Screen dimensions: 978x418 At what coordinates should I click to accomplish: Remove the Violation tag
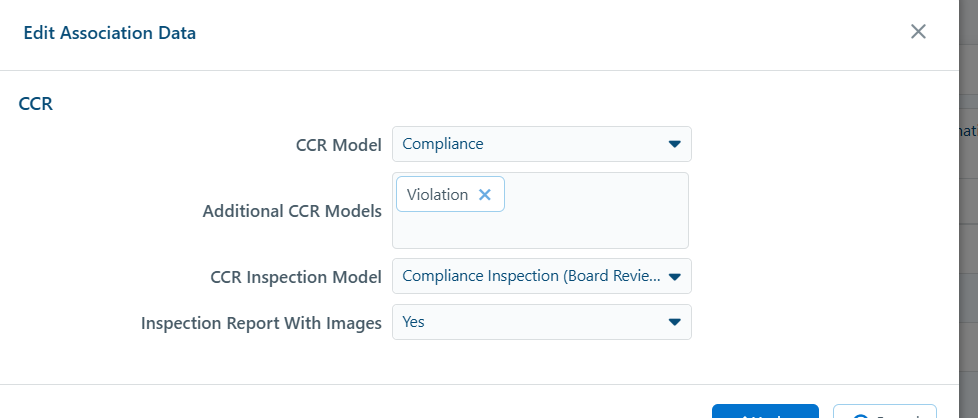(485, 195)
